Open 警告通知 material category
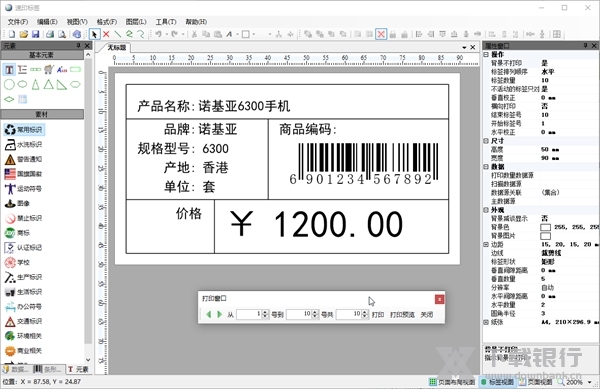600x389 pixels. coord(23,159)
